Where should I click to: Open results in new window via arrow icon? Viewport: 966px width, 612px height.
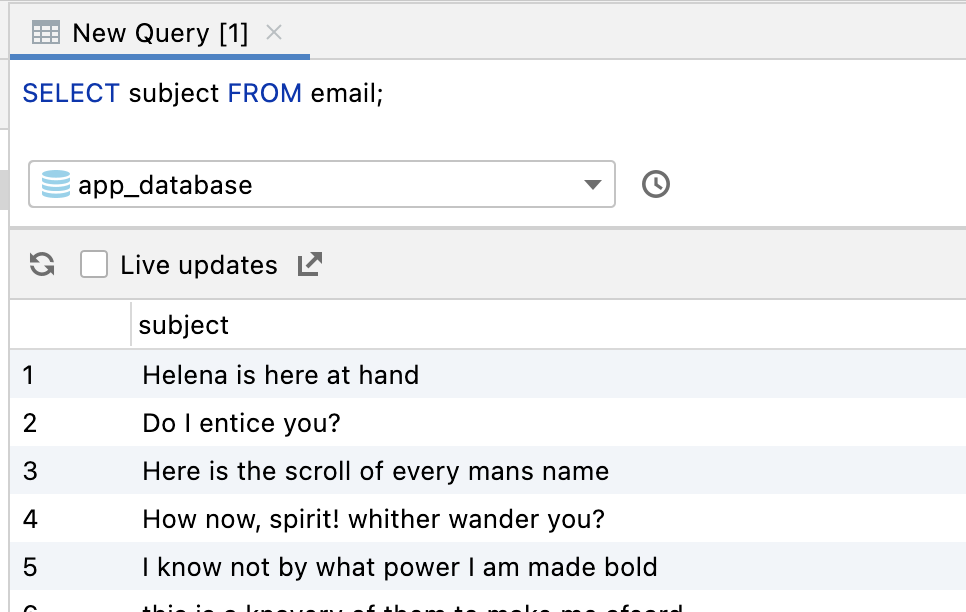coord(310,265)
